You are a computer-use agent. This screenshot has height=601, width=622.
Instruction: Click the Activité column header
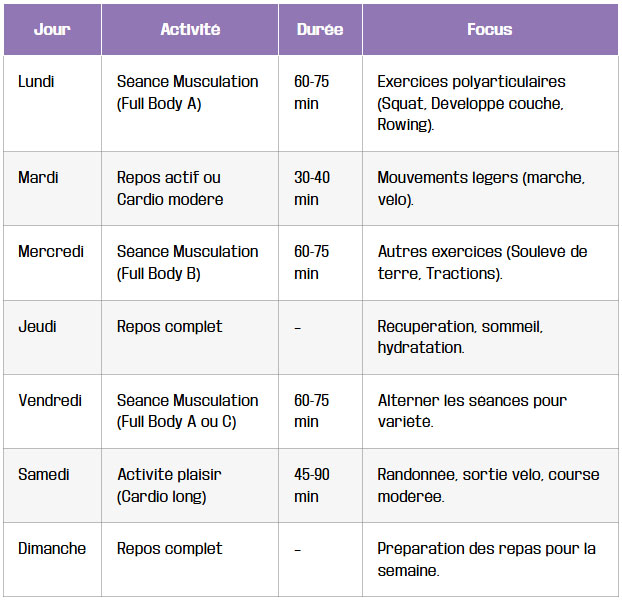190,30
